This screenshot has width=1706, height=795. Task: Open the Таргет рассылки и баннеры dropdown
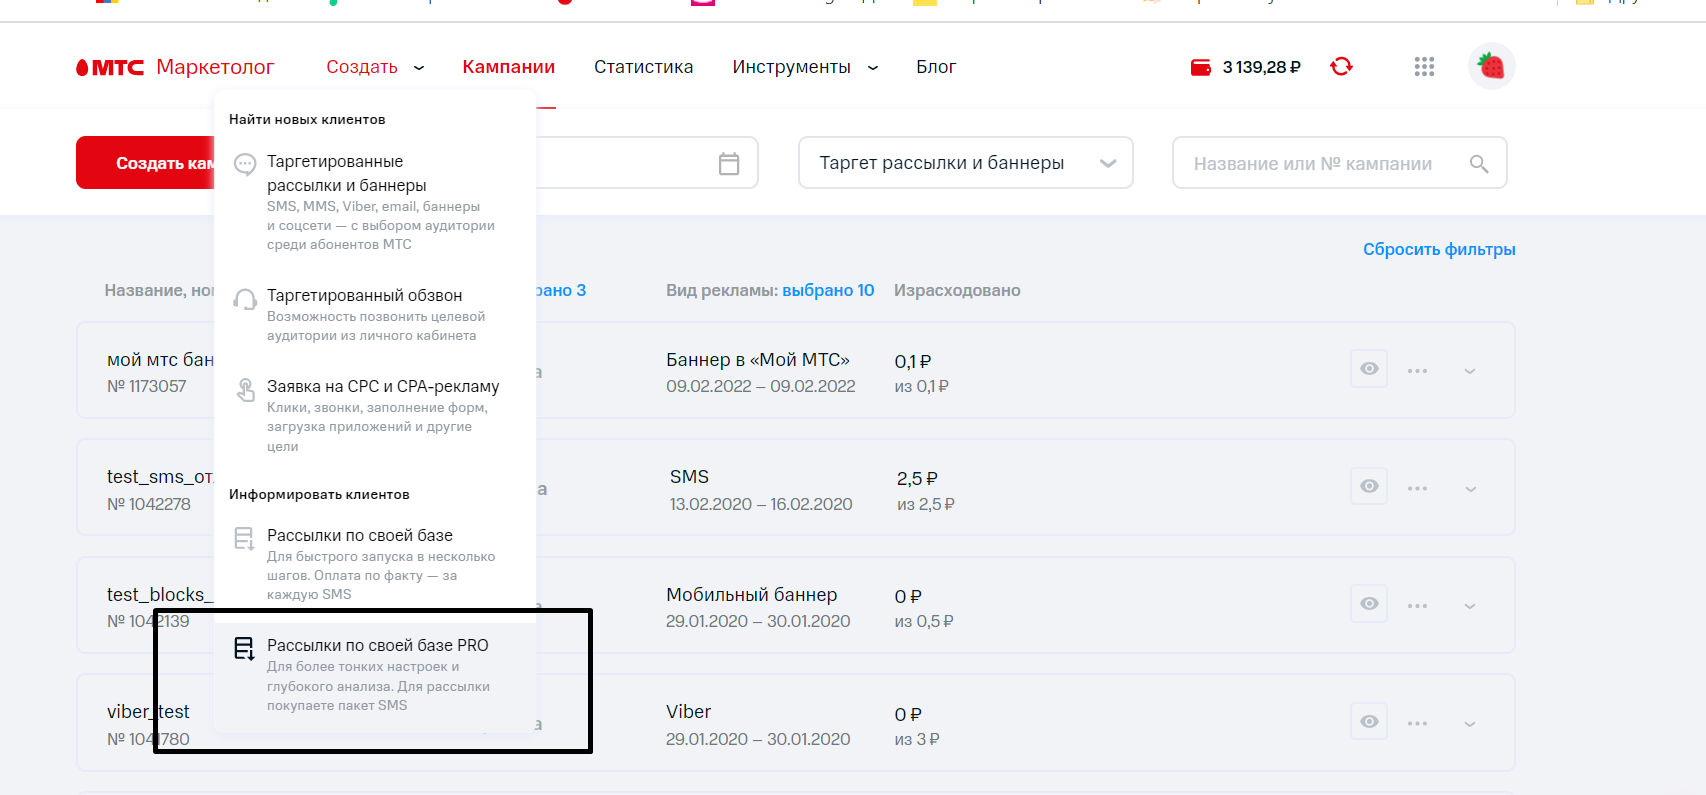966,163
